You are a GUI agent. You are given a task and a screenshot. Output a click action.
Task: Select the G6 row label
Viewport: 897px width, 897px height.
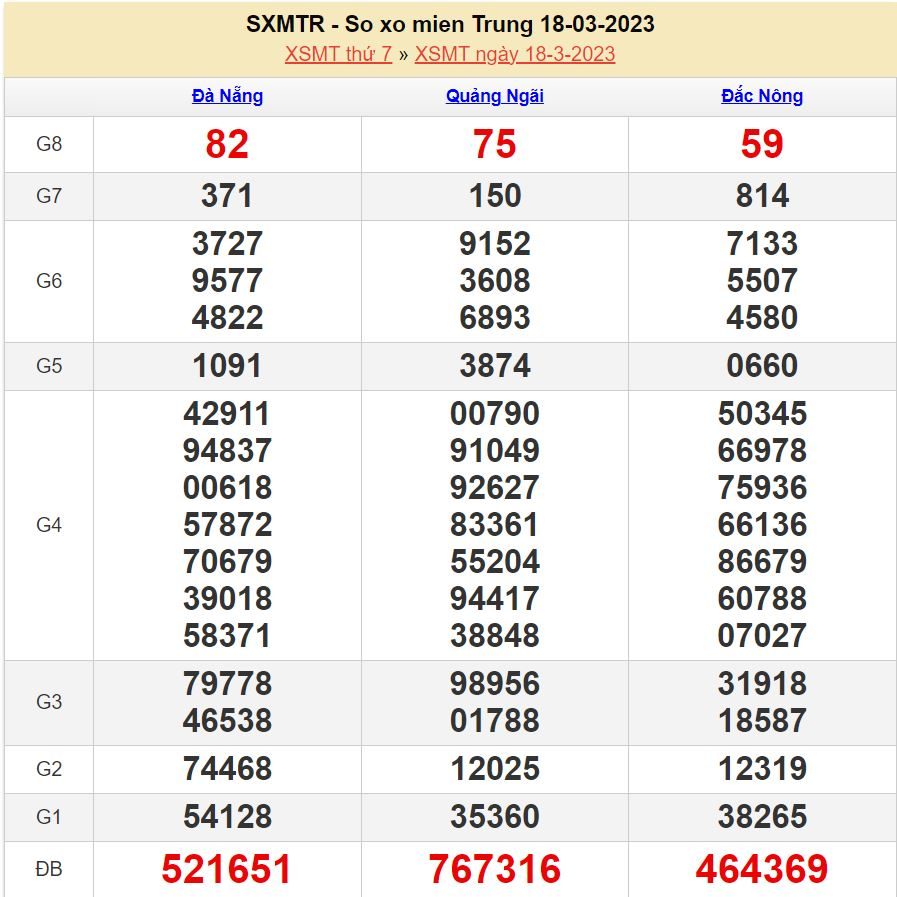(49, 281)
